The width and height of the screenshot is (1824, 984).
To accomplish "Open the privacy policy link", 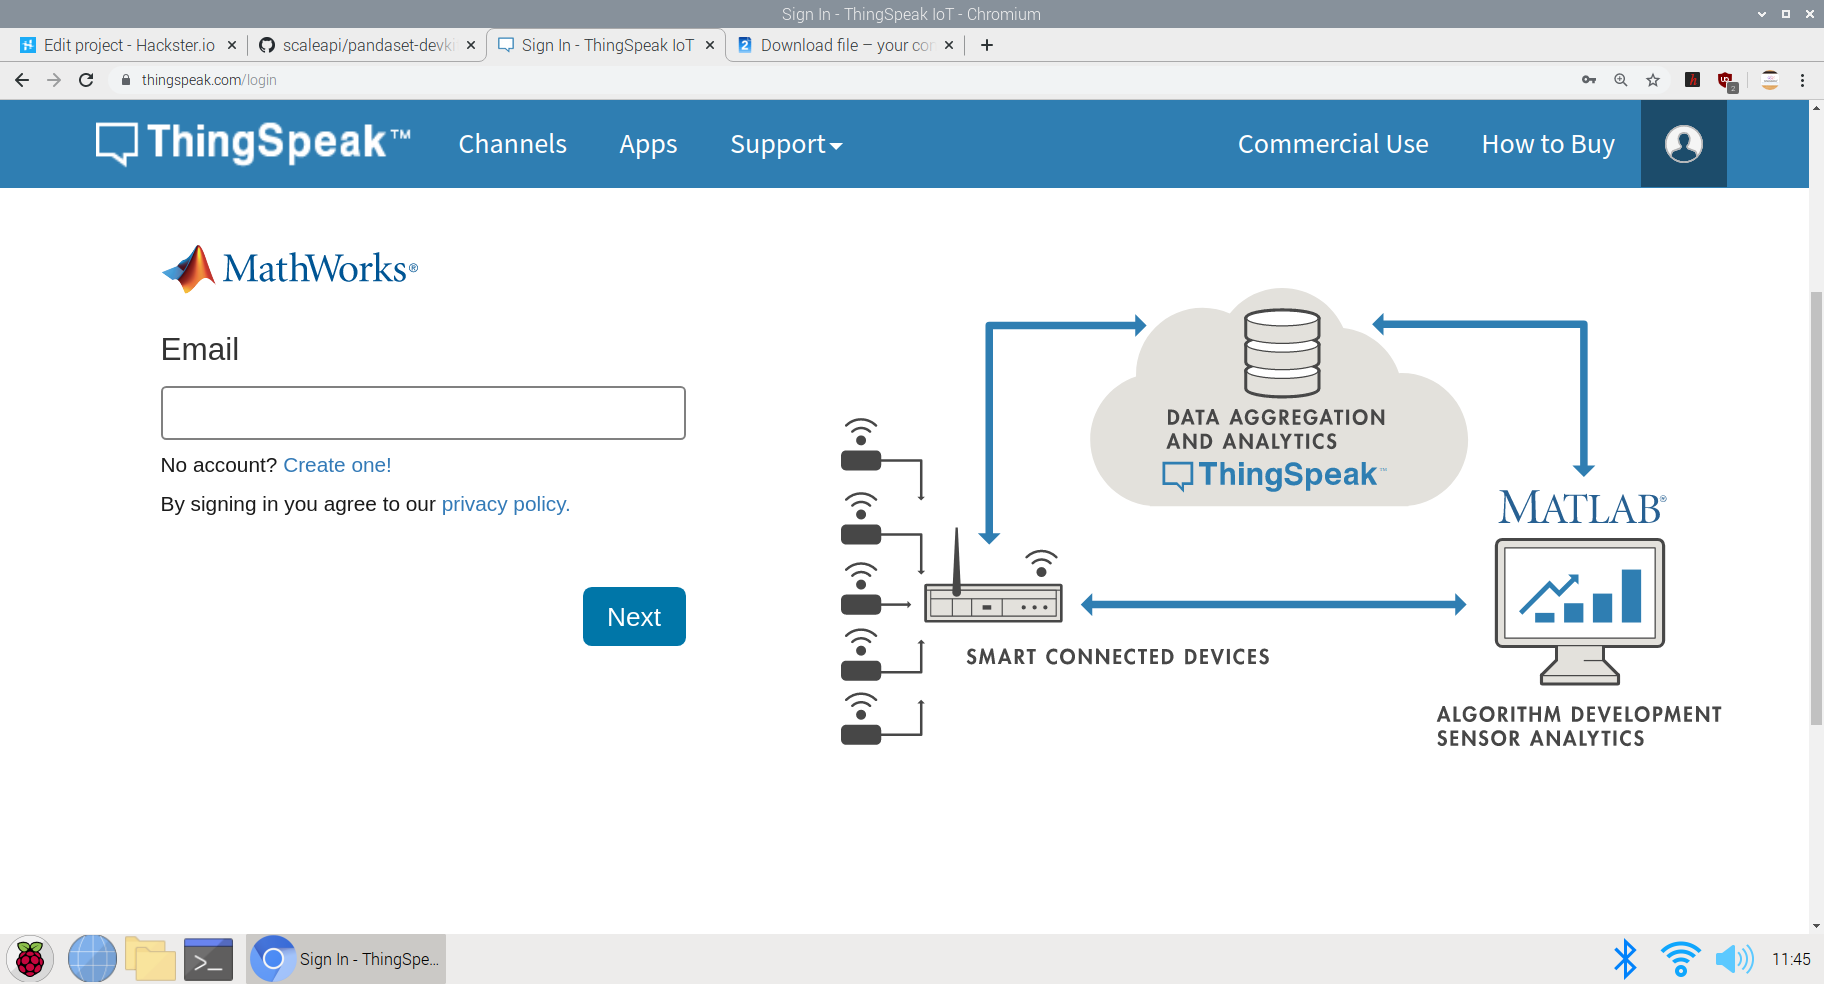I will coord(505,504).
